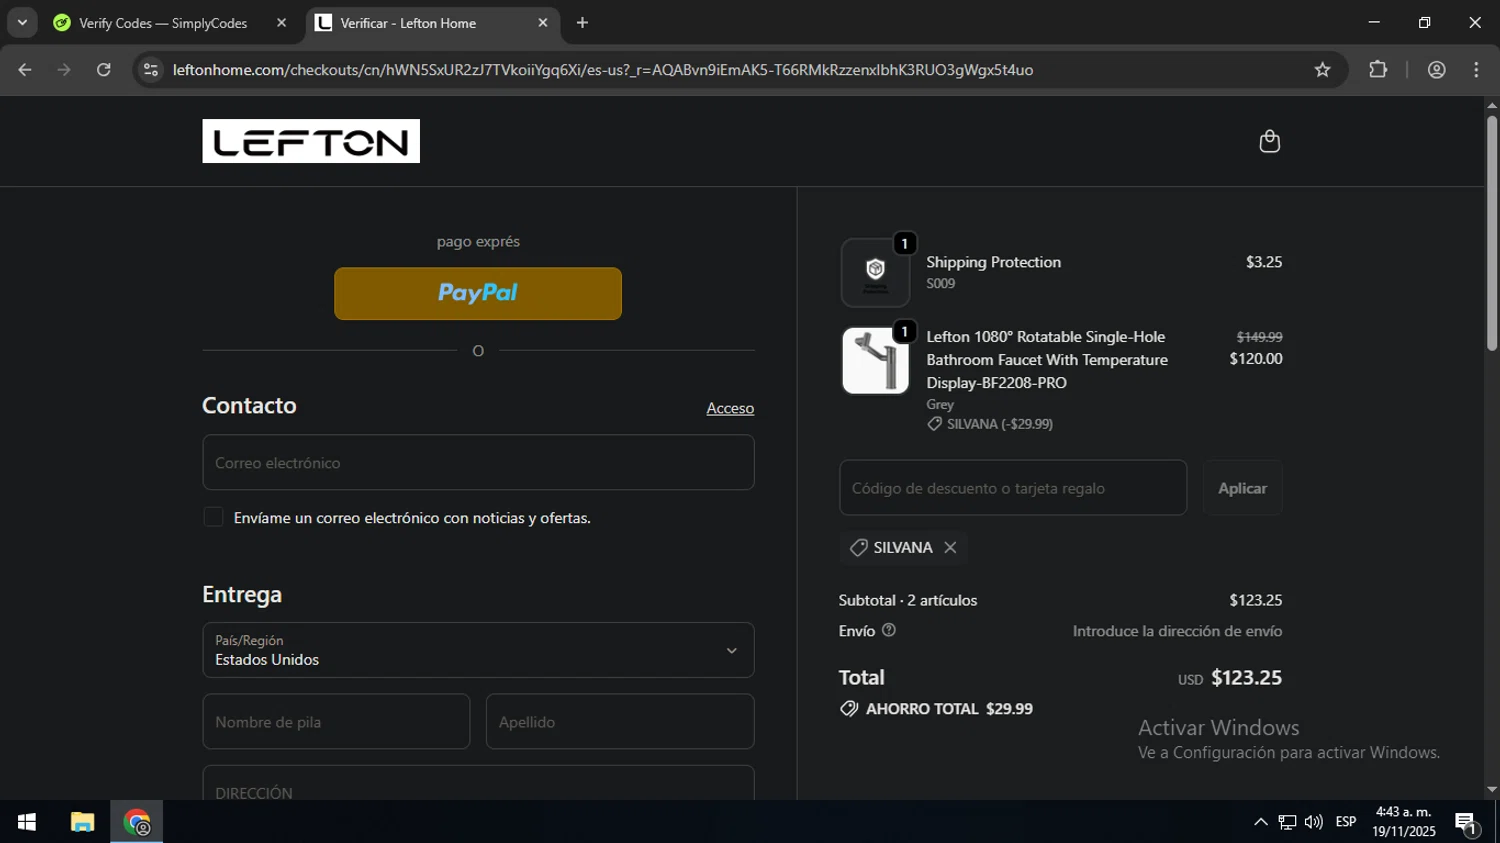The width and height of the screenshot is (1500, 843).
Task: Focus the Correo electrónico email field
Action: [478, 462]
